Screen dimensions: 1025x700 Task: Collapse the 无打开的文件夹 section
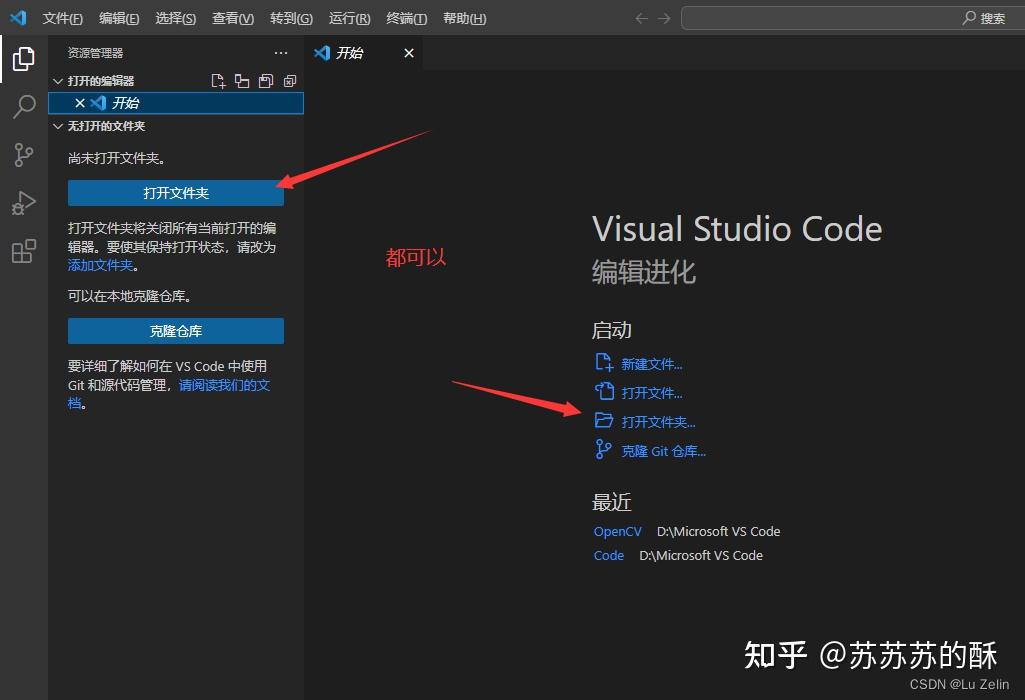(58, 126)
